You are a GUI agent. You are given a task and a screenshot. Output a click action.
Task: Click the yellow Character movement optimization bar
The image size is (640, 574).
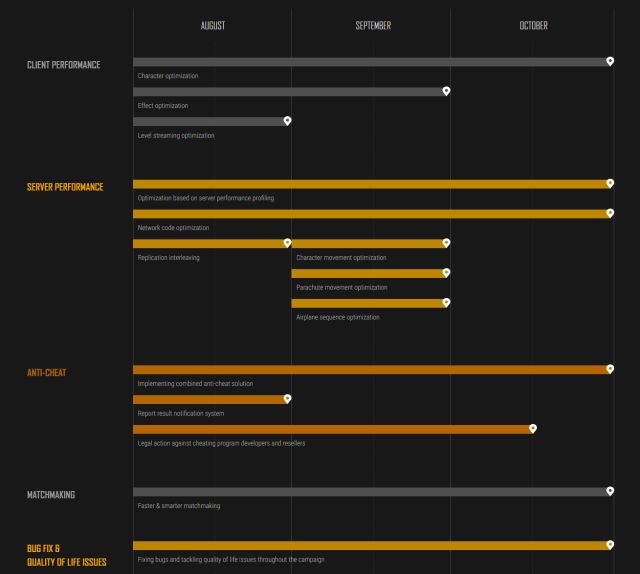point(369,244)
